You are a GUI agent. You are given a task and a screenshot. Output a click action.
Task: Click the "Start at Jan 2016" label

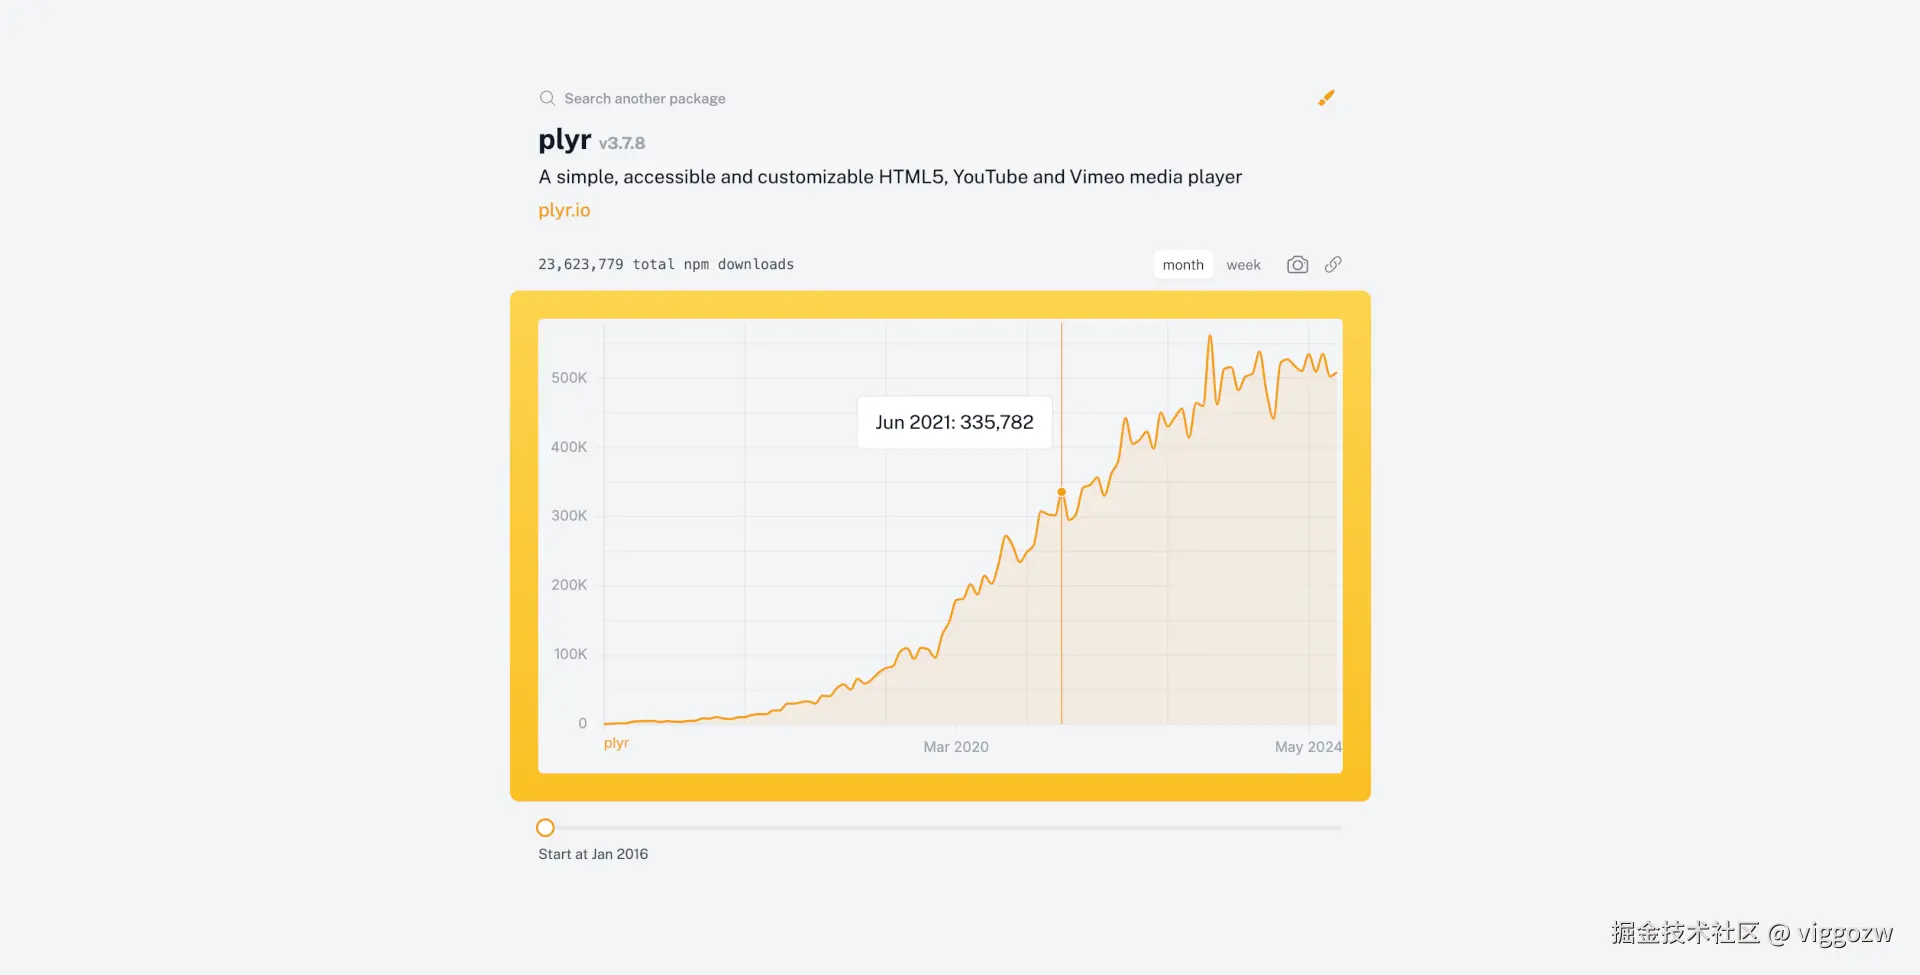(593, 854)
